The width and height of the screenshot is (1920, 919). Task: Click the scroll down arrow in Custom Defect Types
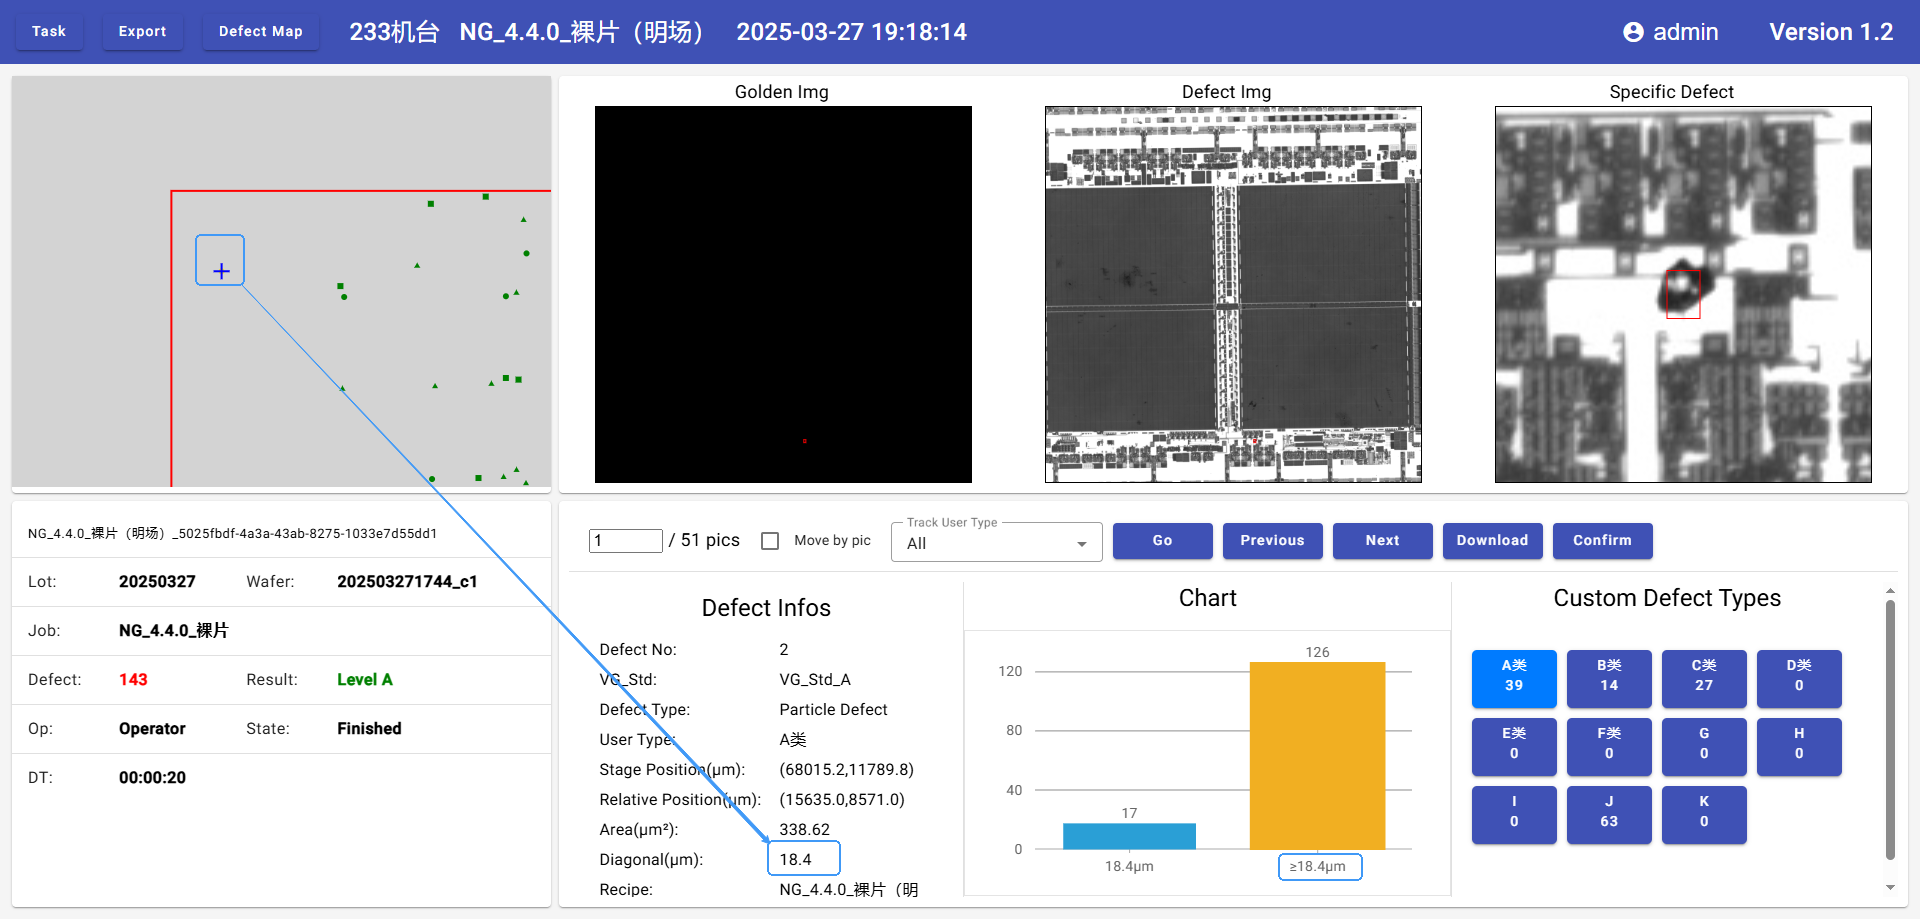(1889, 887)
